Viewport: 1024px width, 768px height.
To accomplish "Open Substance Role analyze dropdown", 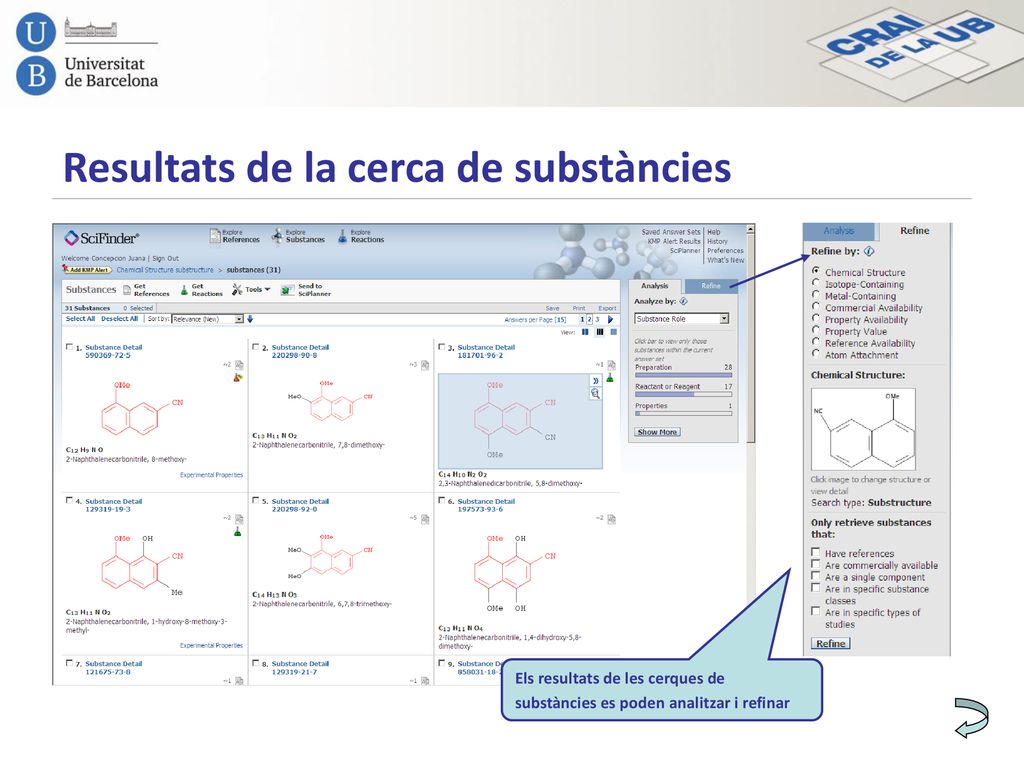I will click(x=682, y=319).
